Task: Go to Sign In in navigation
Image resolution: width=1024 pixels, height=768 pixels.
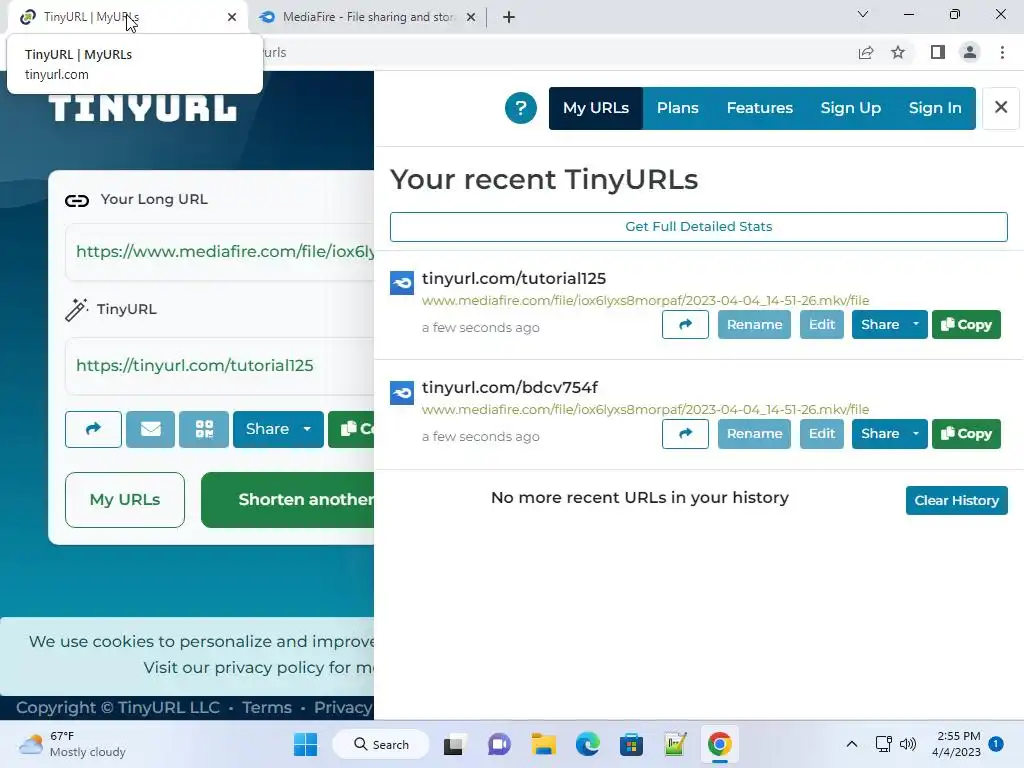Action: coord(935,108)
